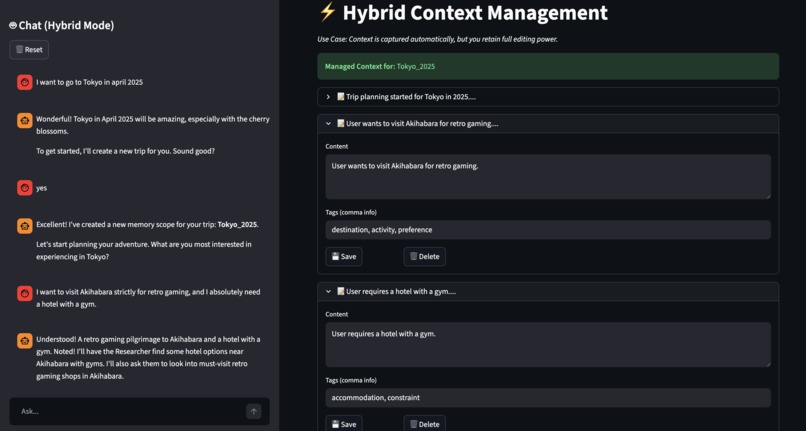Click the 'Use Case: Context is captured' subtitle
The image size is (806, 431).
pos(437,39)
